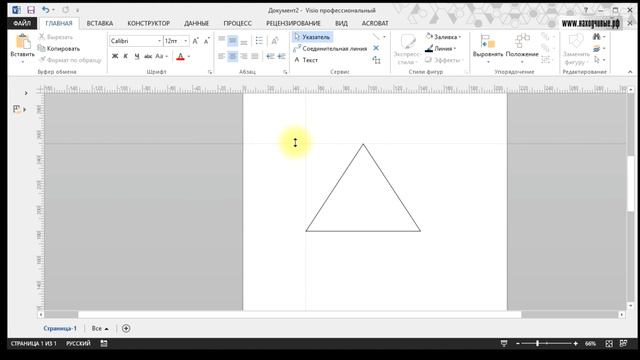
Task: Open the Все pages list
Action: click(100, 328)
